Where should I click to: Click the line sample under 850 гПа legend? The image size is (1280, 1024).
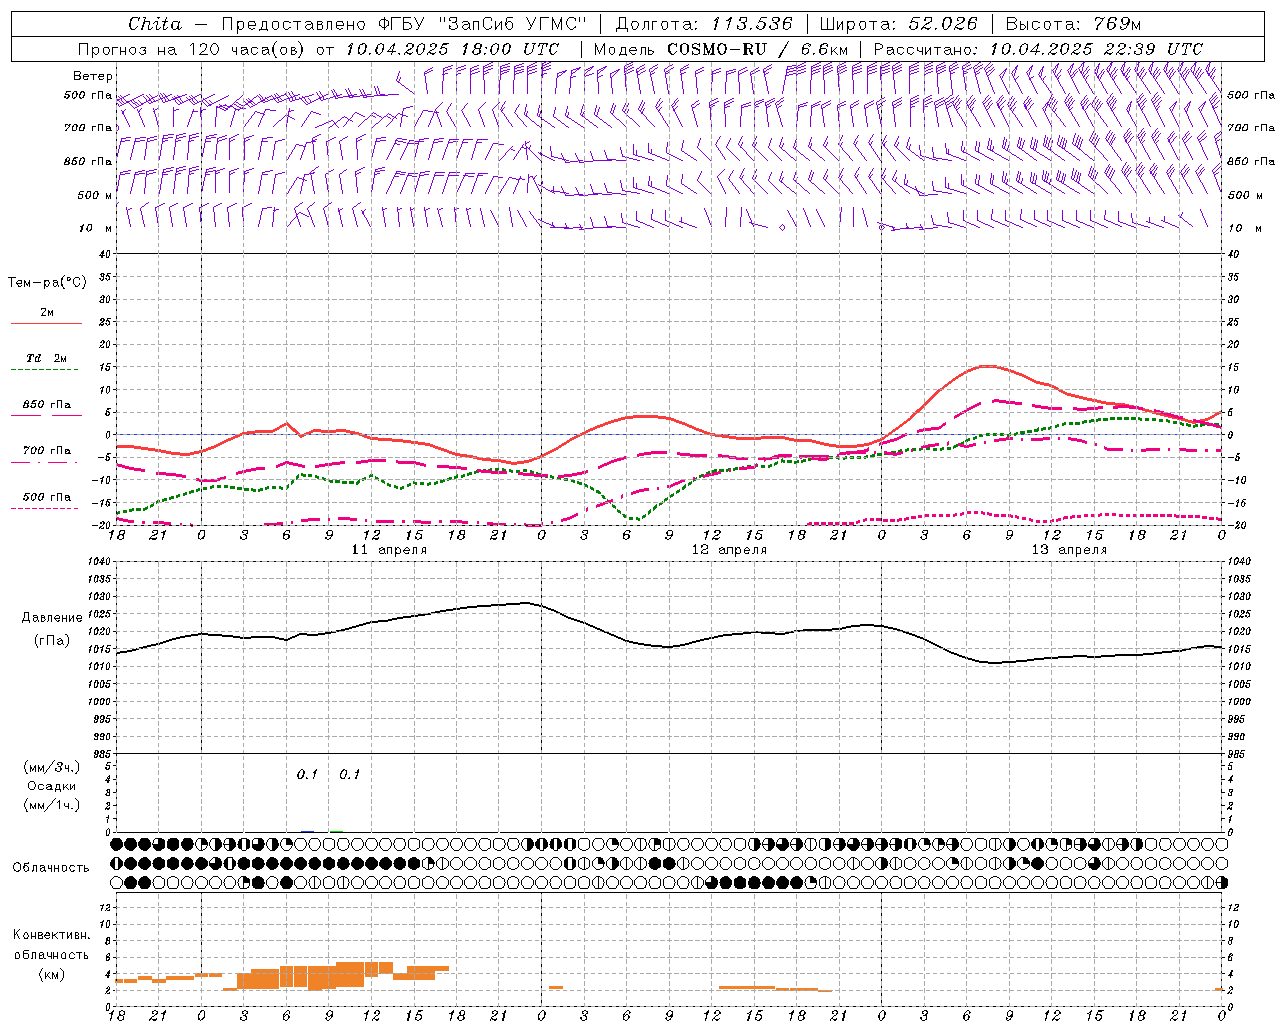coord(46,415)
